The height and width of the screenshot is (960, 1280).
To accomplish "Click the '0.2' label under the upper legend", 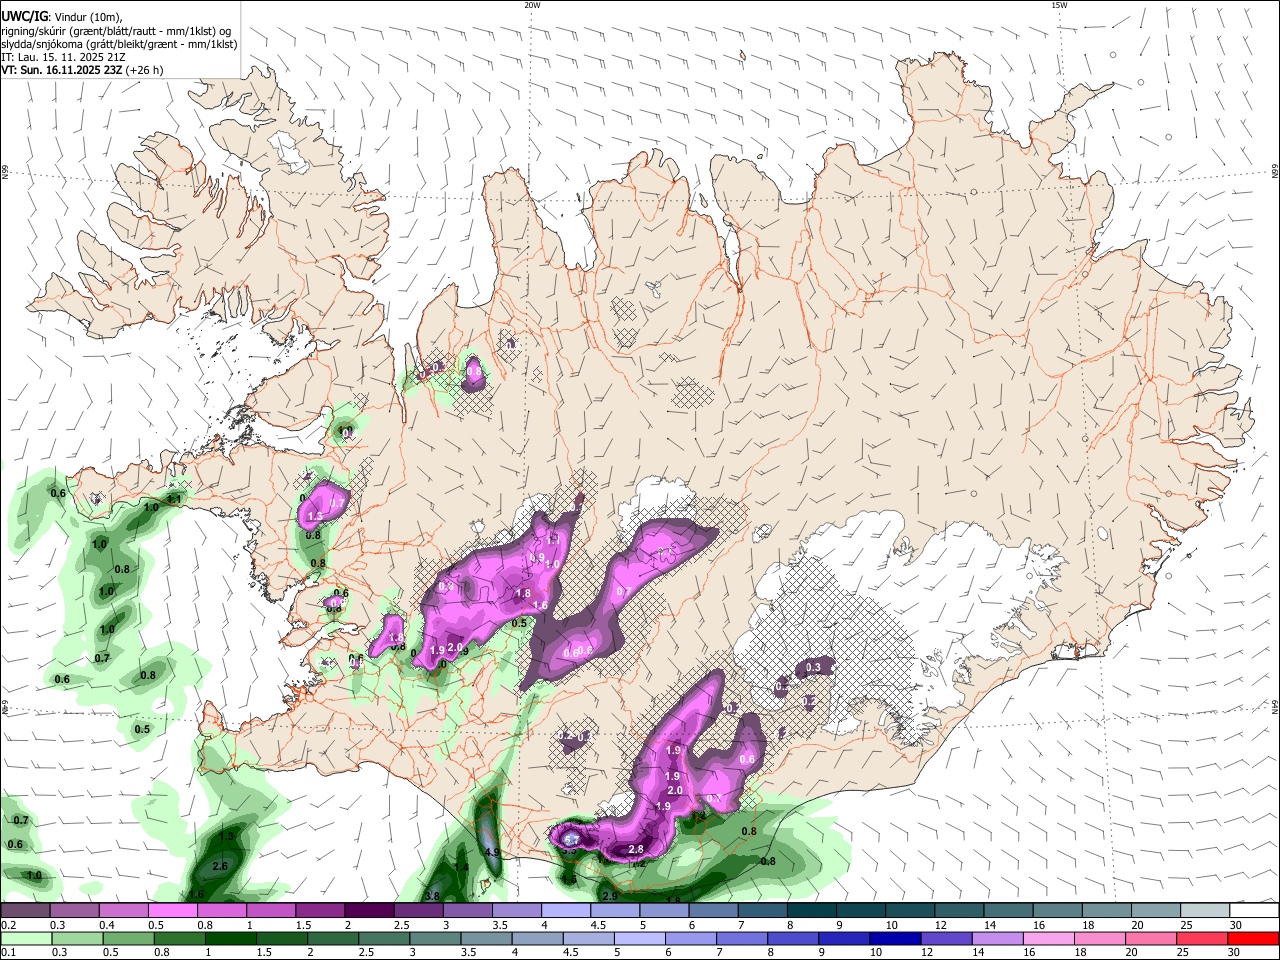I will tap(8, 925).
